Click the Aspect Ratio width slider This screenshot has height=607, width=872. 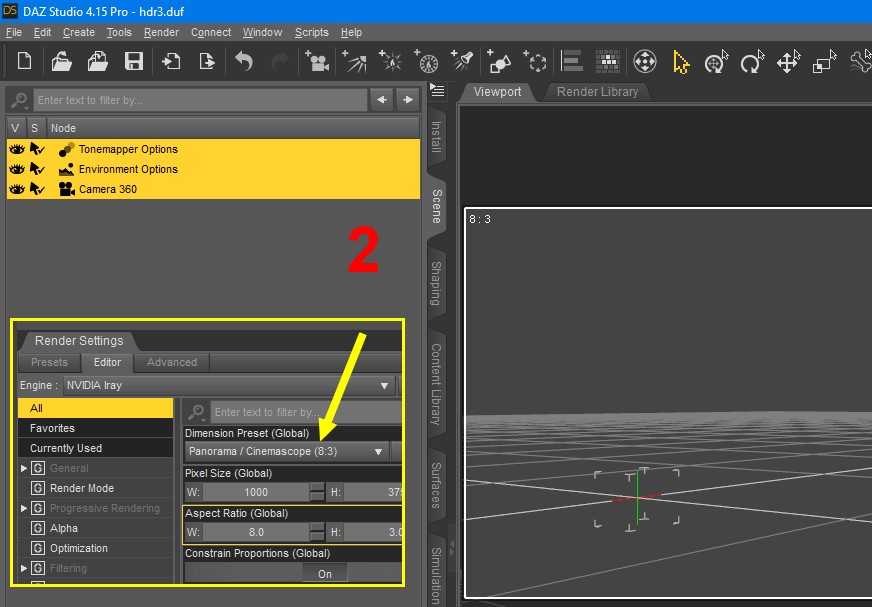click(x=256, y=532)
